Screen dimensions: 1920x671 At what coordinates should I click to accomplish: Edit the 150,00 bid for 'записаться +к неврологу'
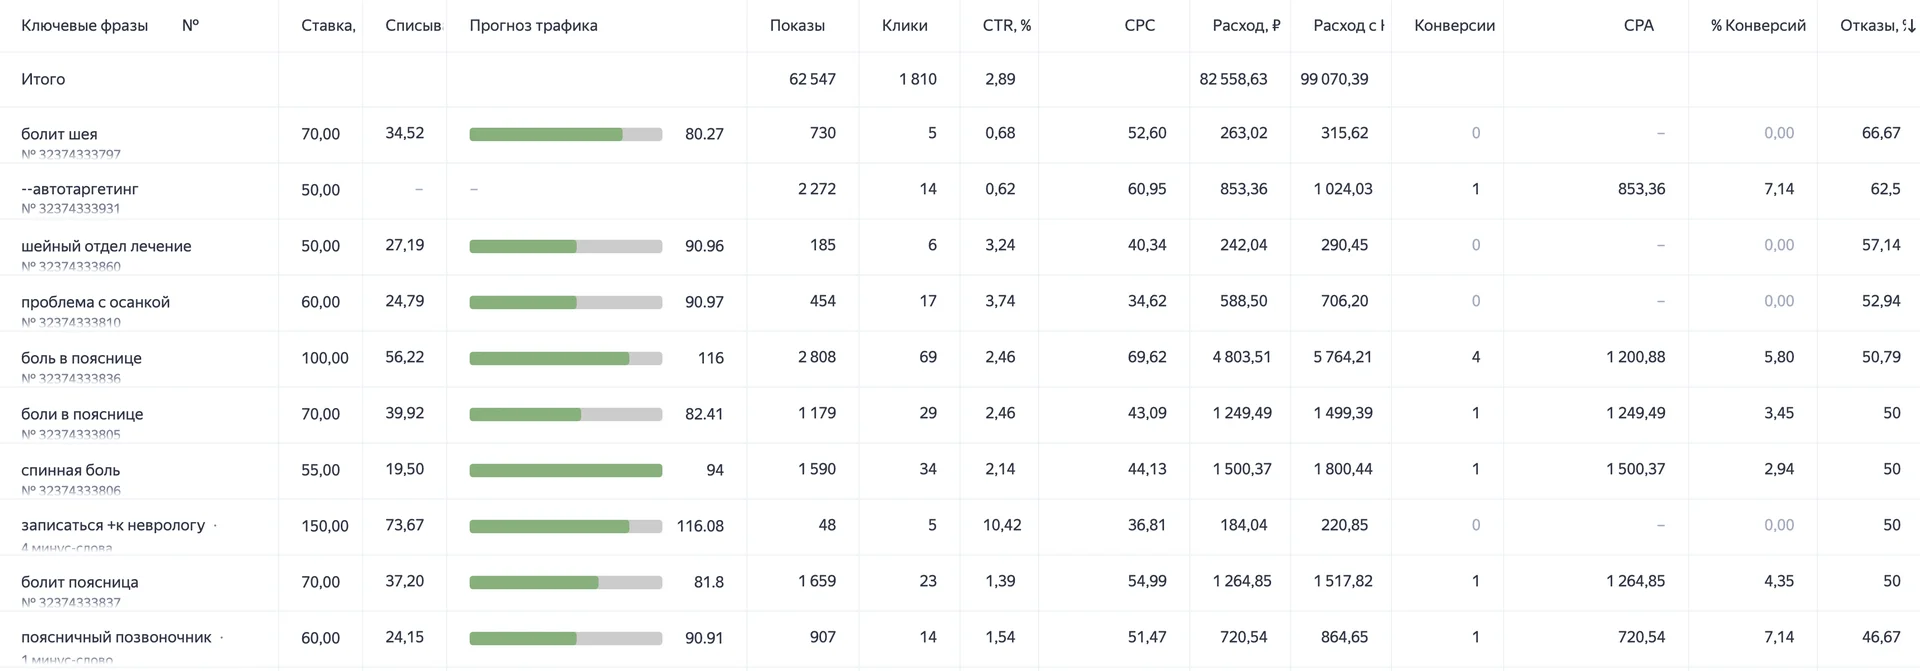coord(325,526)
